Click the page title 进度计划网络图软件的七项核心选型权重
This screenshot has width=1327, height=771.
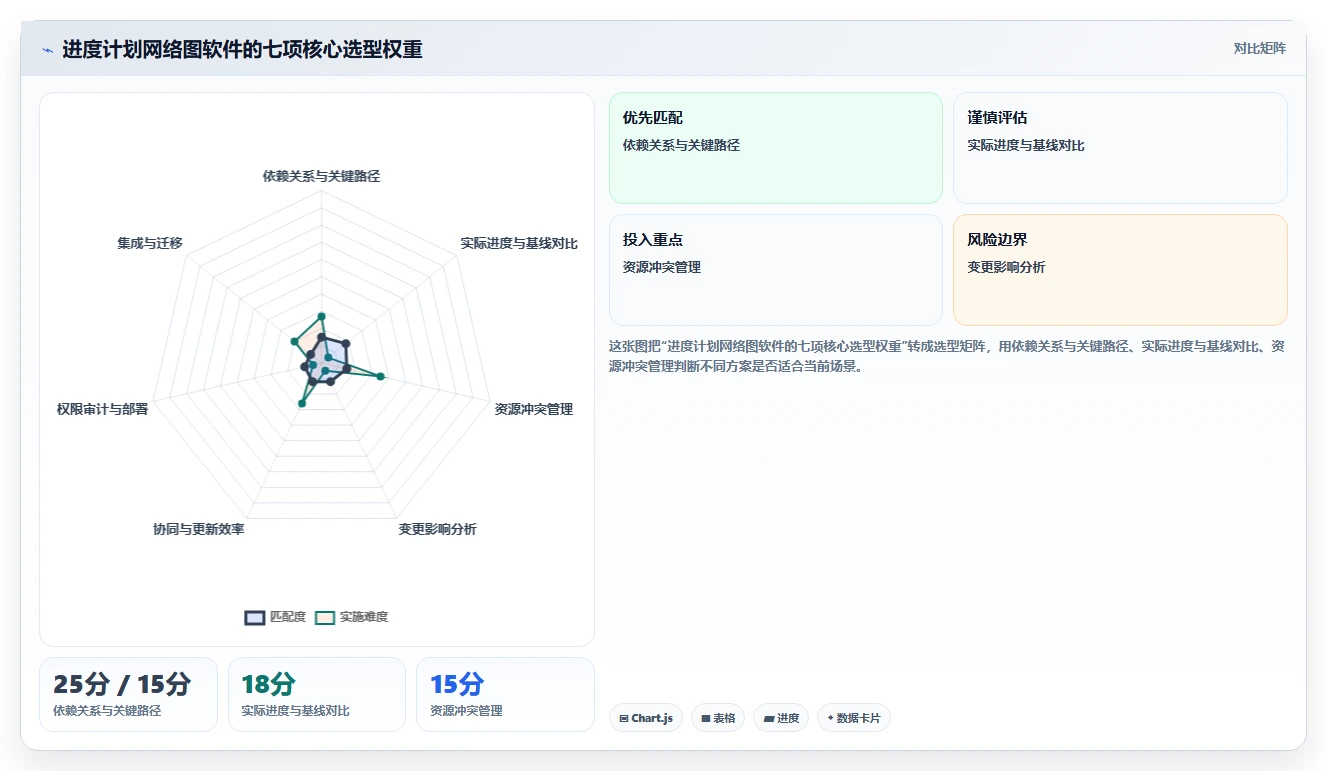click(x=242, y=49)
